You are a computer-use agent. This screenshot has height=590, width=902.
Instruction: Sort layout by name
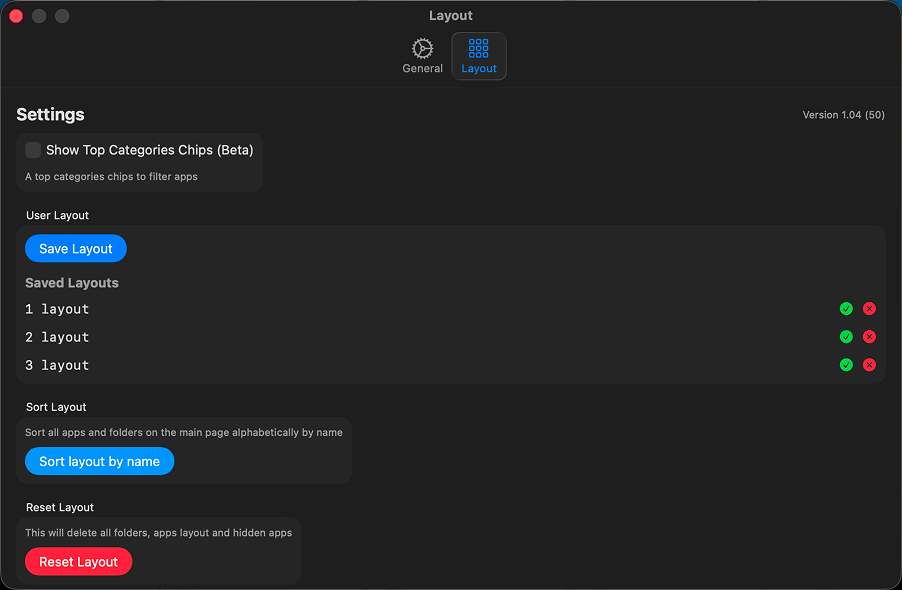[99, 461]
